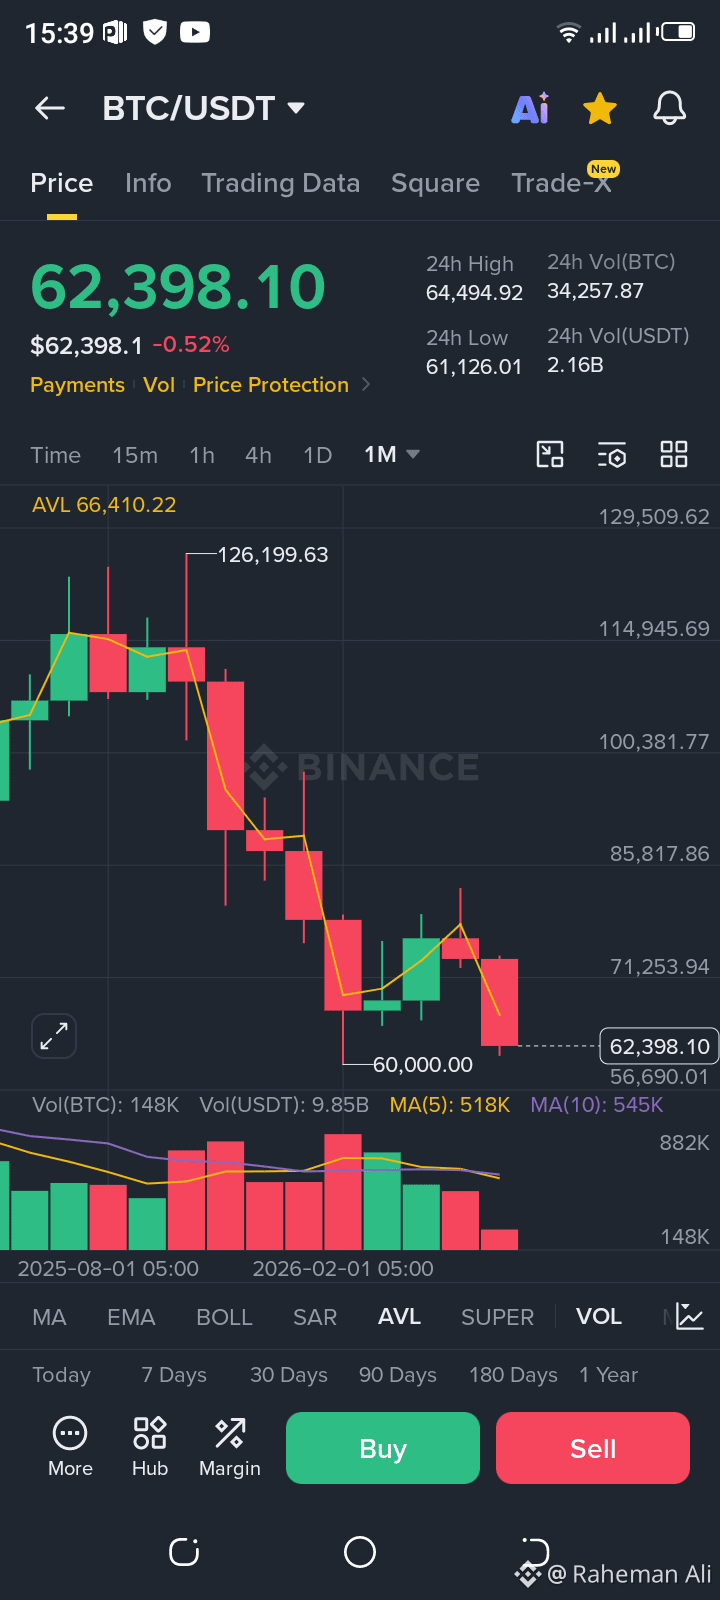Tap the -0.52% change value
Image resolution: width=720 pixels, height=1600 pixels.
pyautogui.click(x=191, y=345)
